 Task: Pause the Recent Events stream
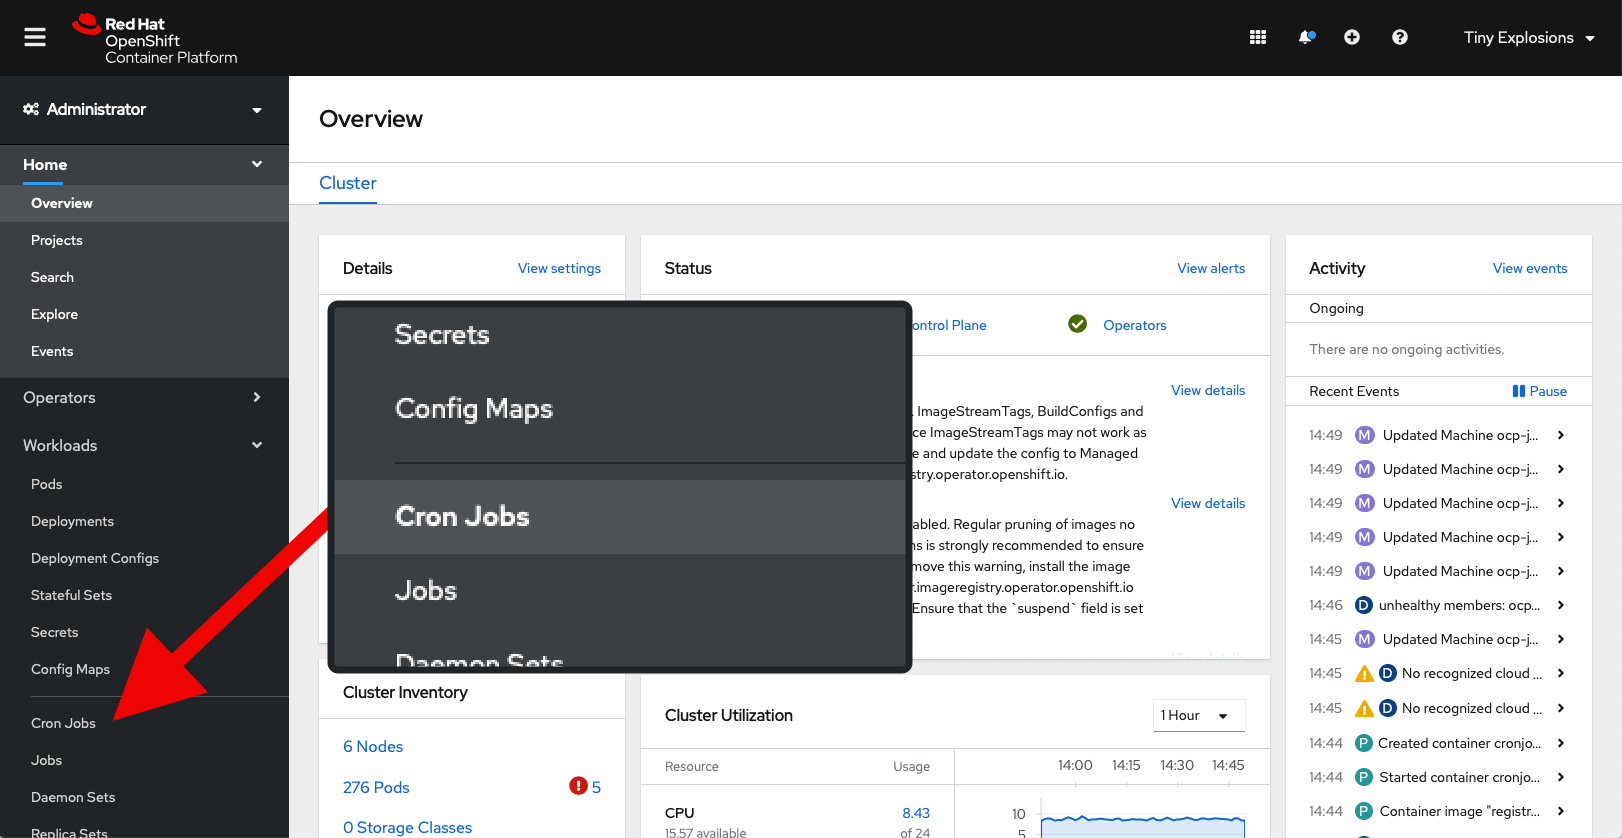click(1540, 391)
